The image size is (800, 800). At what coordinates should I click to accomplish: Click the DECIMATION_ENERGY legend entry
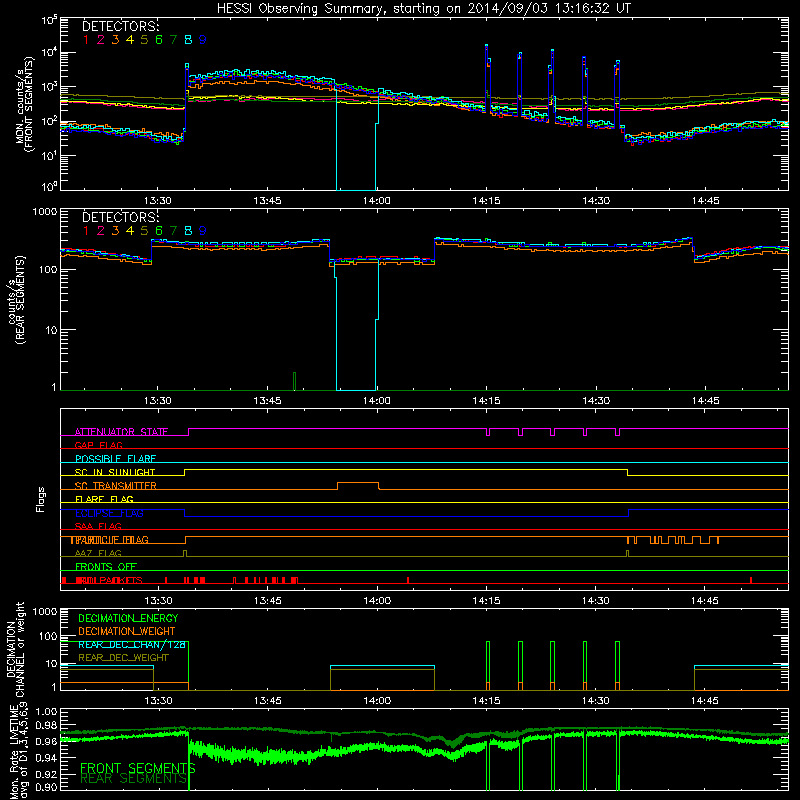128,618
